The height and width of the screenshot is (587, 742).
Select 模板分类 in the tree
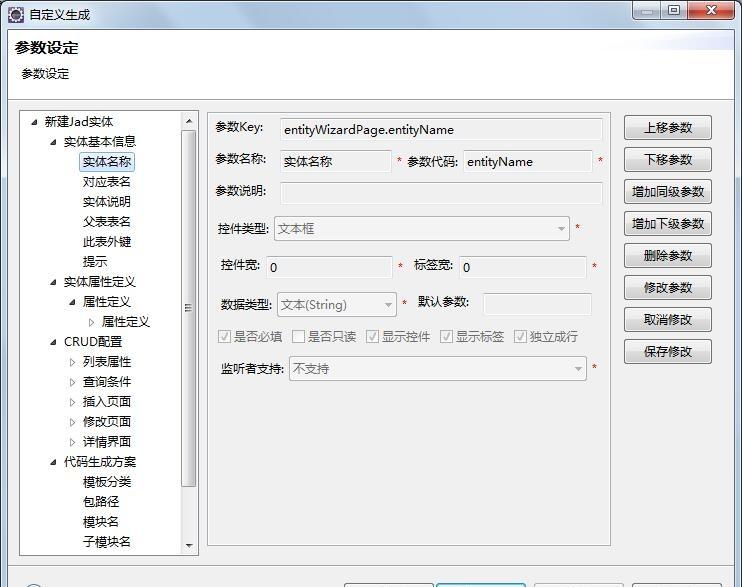pyautogui.click(x=107, y=482)
